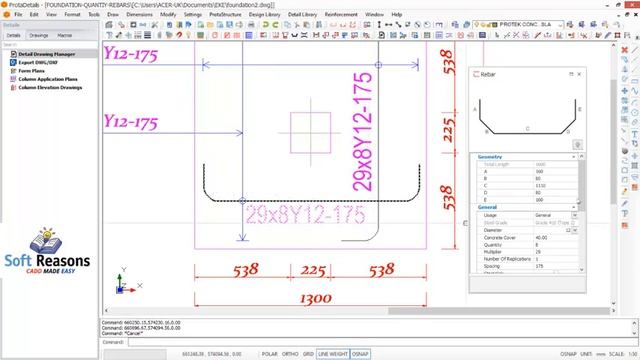Click the pin icon on the Rebar panel

coord(571,74)
